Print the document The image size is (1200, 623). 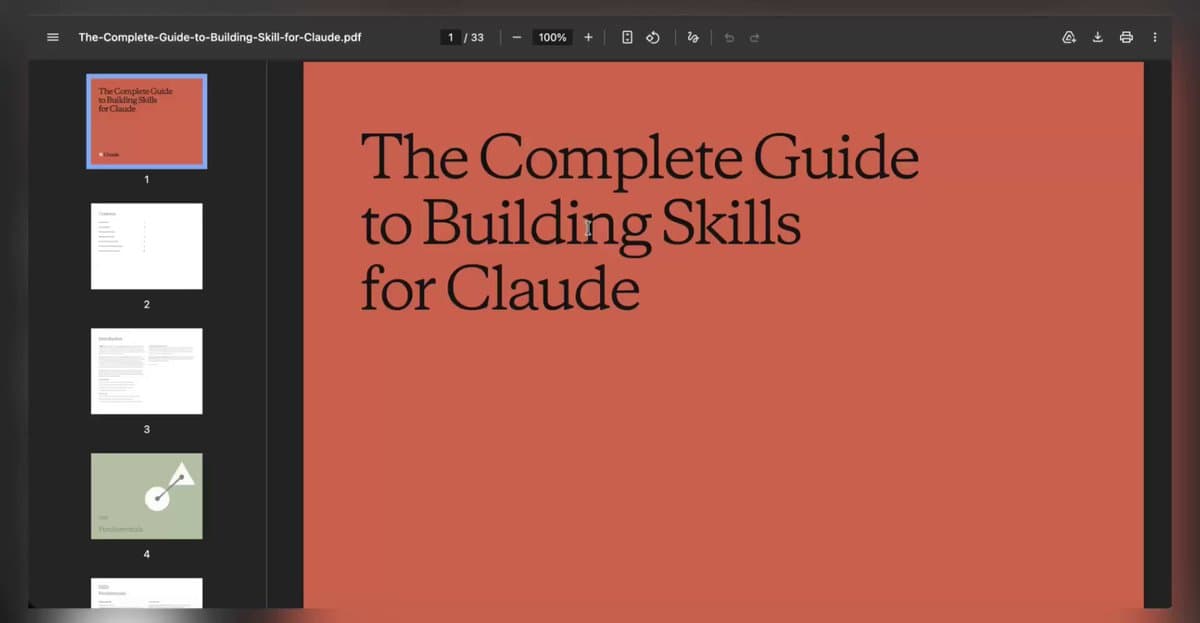(x=1126, y=37)
